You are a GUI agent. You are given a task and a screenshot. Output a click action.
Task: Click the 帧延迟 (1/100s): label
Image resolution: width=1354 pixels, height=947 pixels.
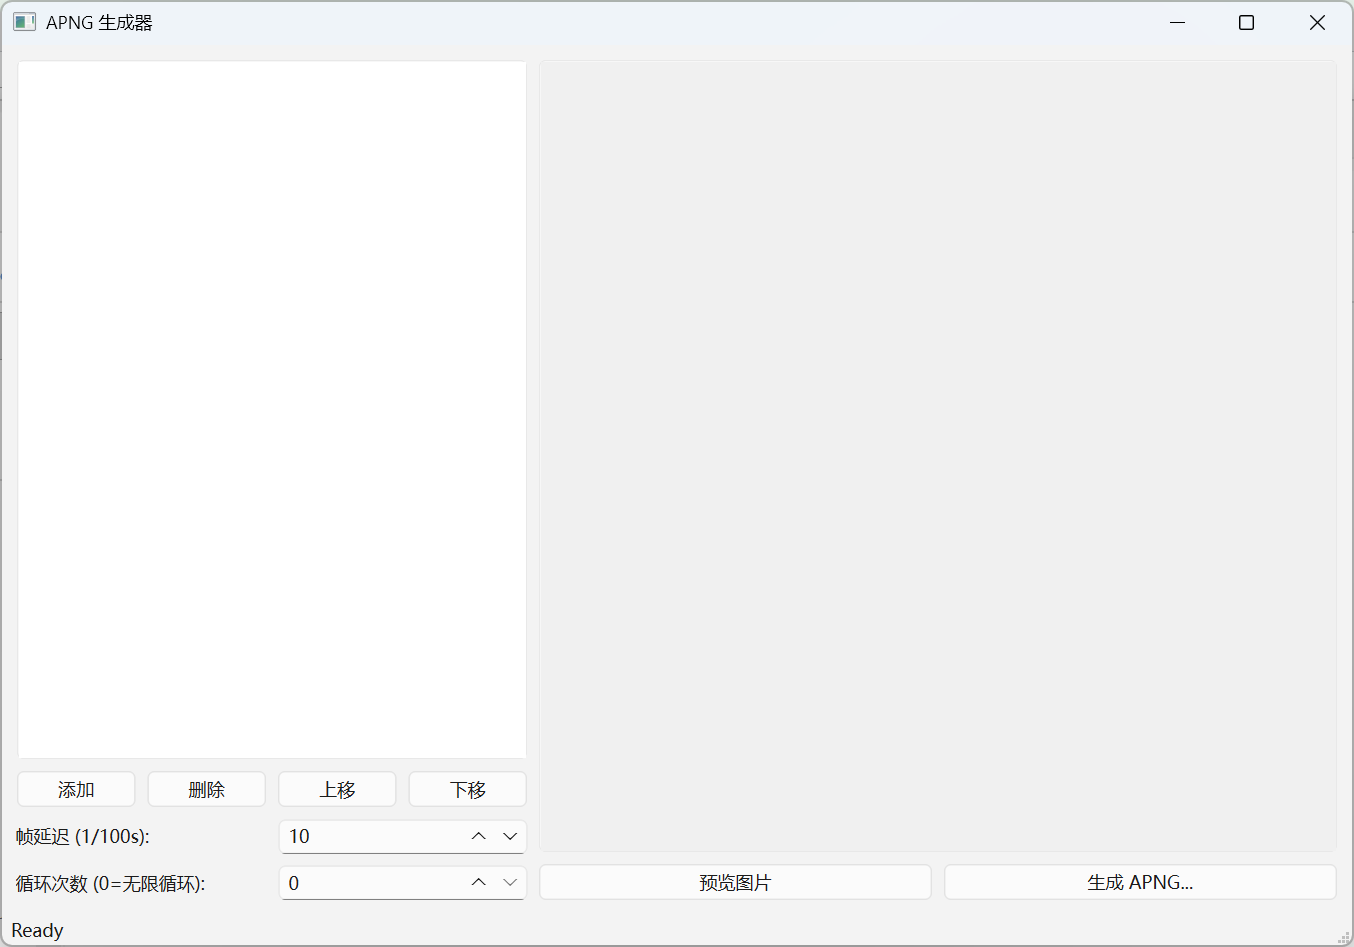[x=83, y=836]
